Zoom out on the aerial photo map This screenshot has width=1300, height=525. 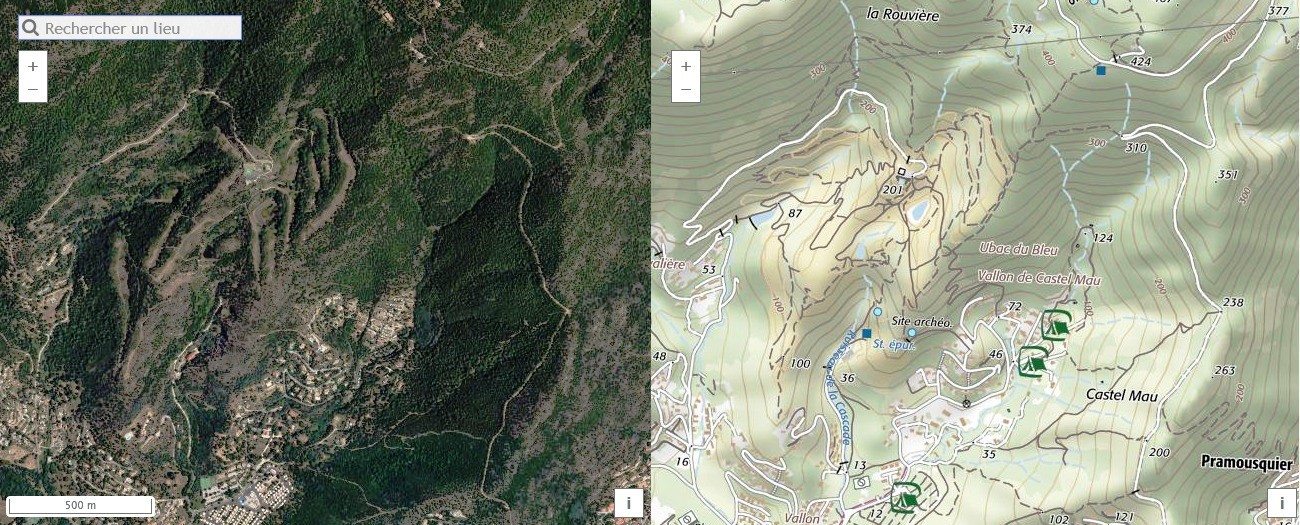(33, 90)
